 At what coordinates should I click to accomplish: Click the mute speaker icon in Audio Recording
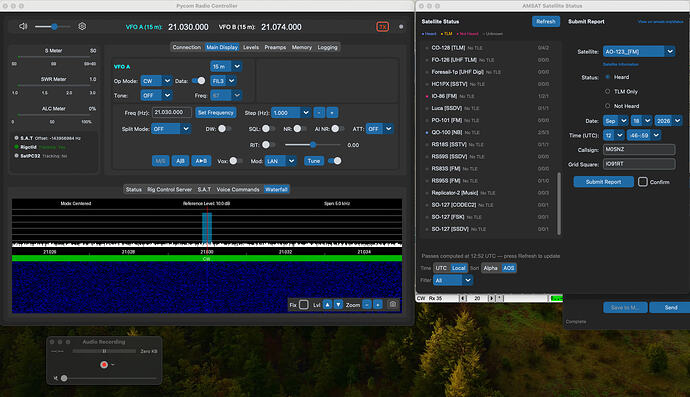click(55, 378)
